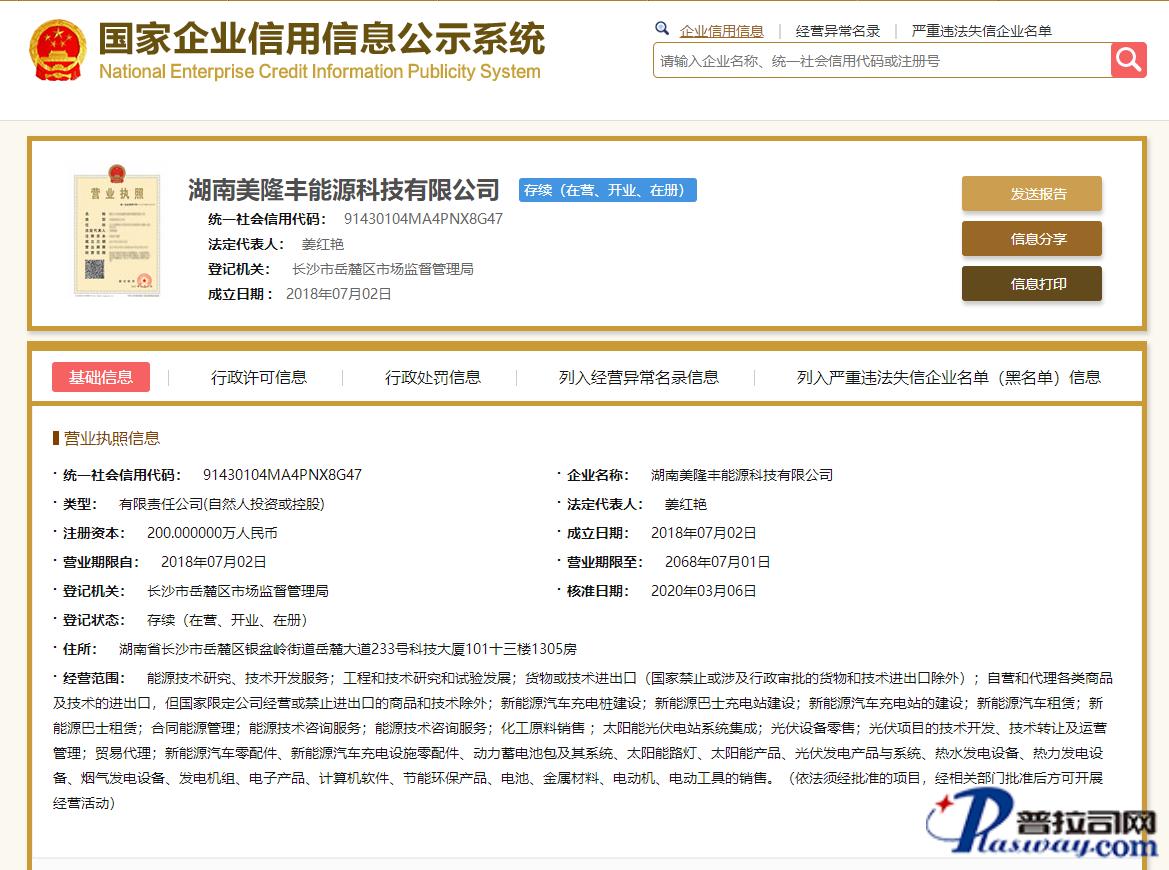Click the national emblem logo
This screenshot has height=870, width=1169.
58,50
